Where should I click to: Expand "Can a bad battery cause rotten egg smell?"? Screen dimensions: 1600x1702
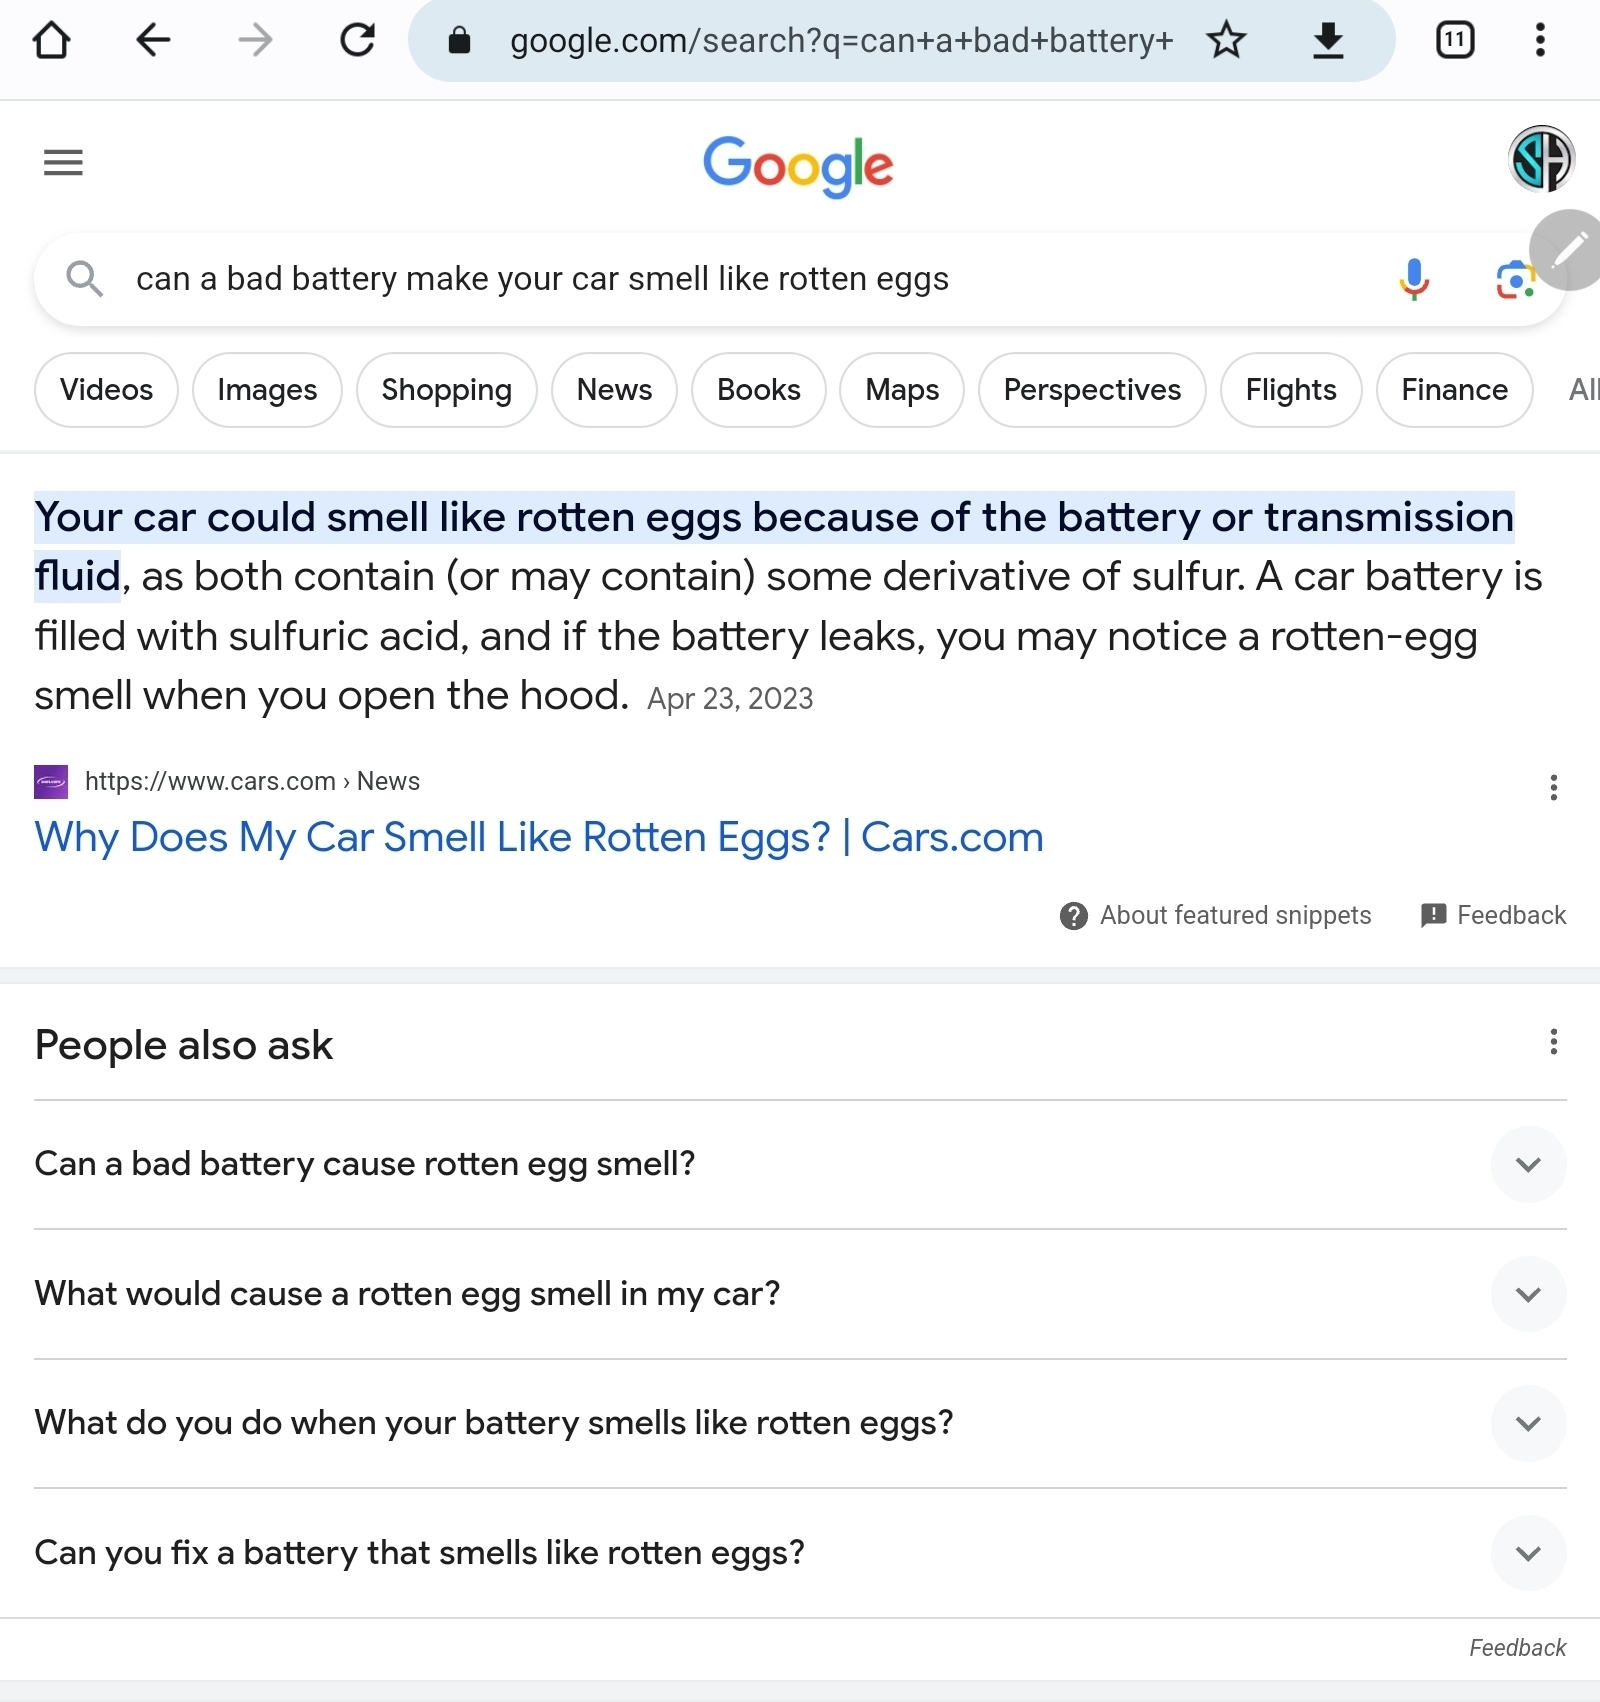coord(1528,1164)
